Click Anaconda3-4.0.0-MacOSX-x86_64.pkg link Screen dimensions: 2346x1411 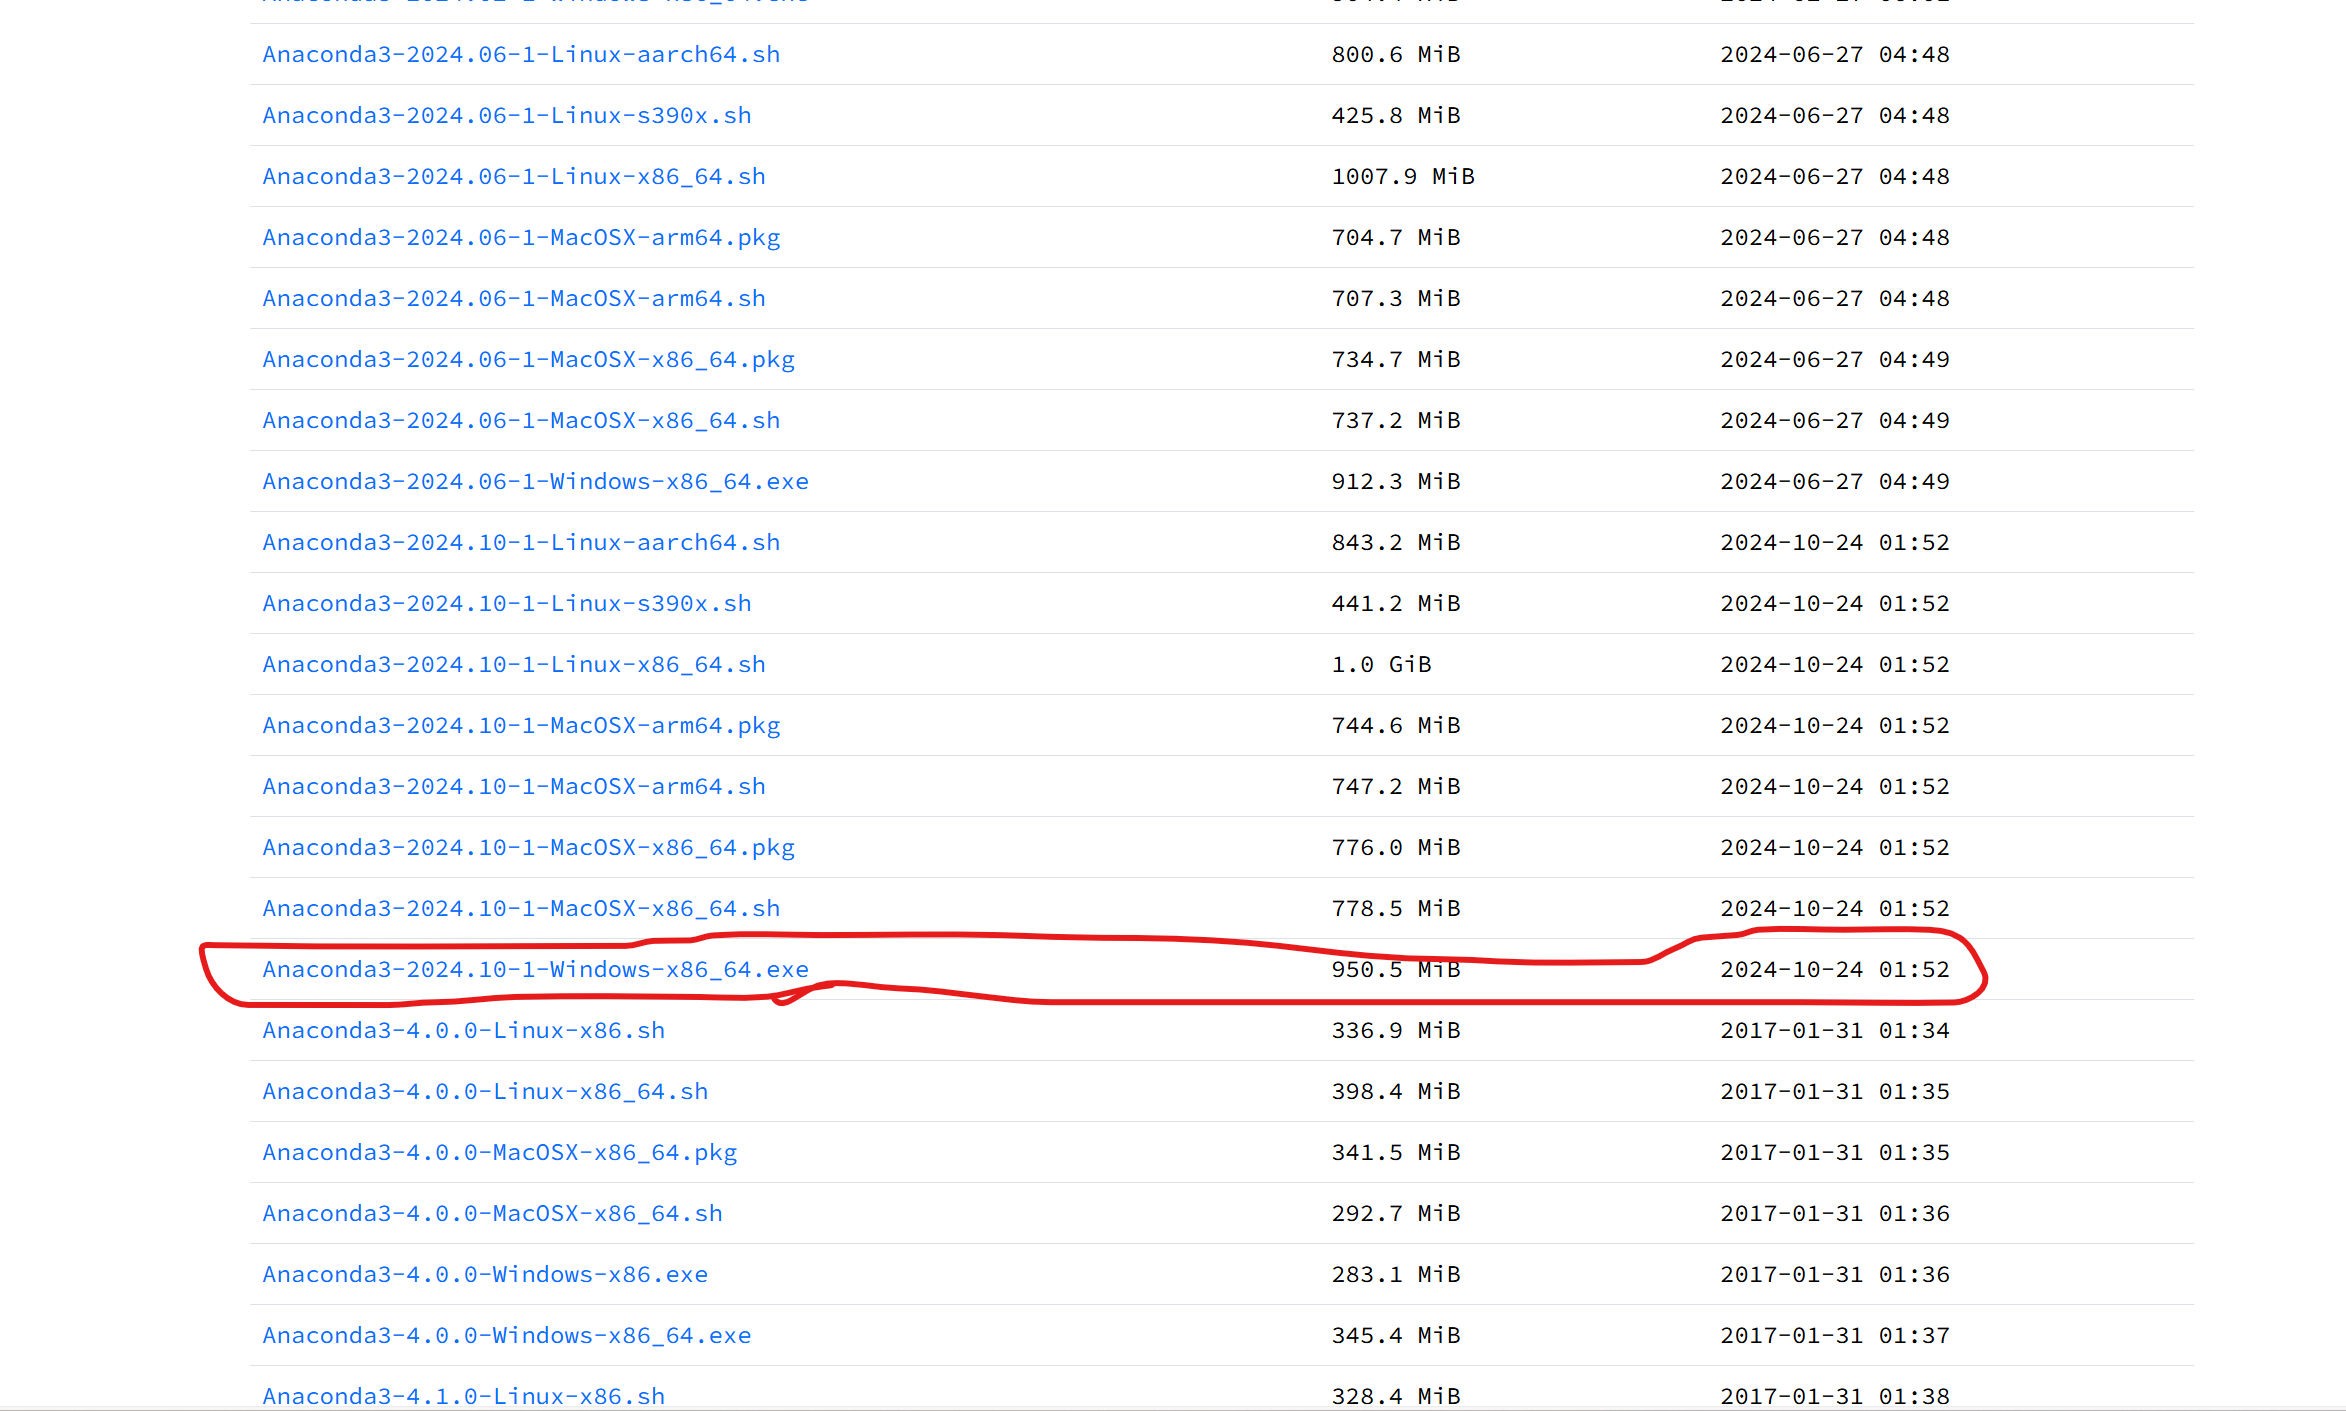(499, 1152)
